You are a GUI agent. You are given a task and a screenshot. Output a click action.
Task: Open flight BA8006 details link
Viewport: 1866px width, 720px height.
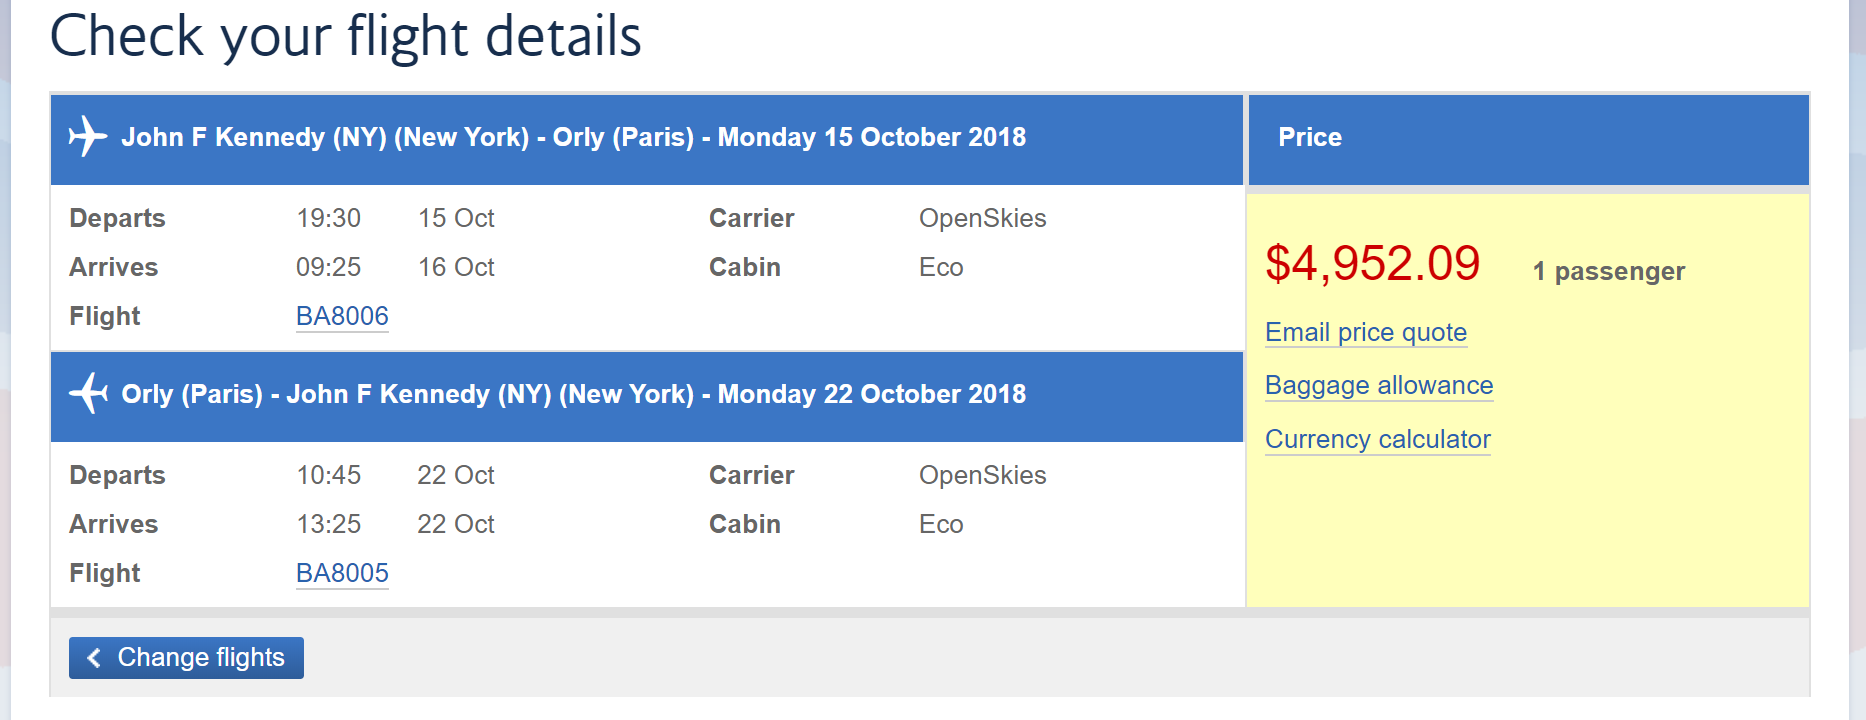pos(342,316)
